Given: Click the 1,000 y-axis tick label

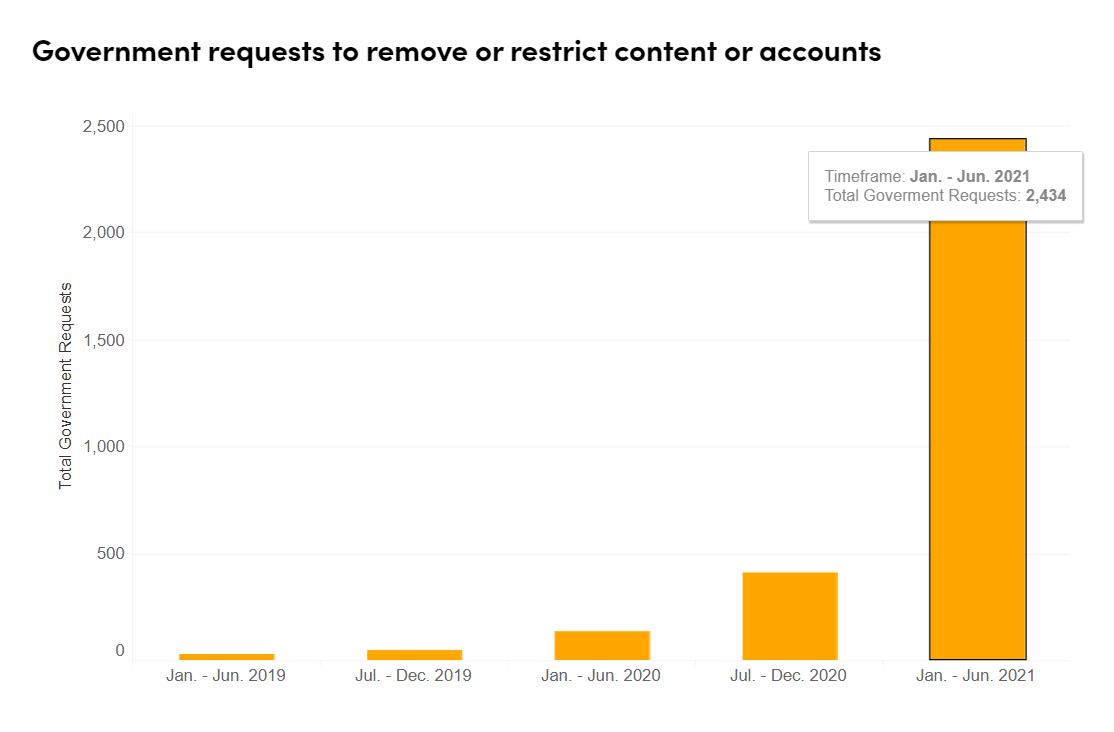Looking at the screenshot, I should click(x=104, y=446).
